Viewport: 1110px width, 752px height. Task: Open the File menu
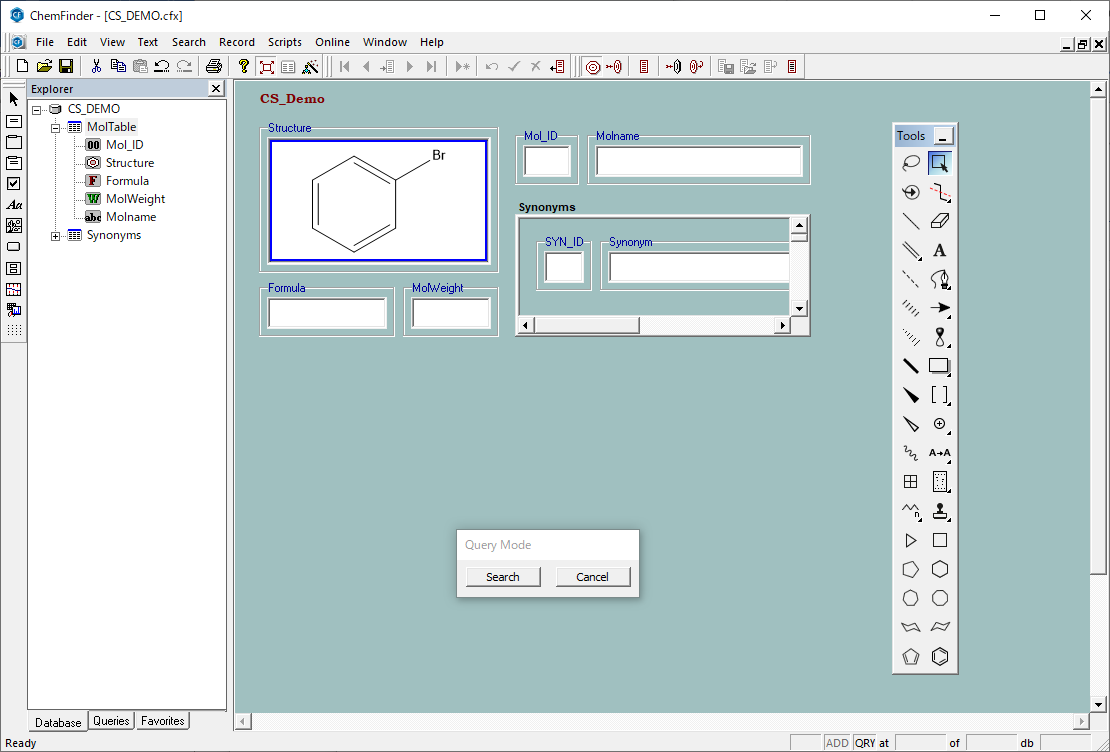45,42
